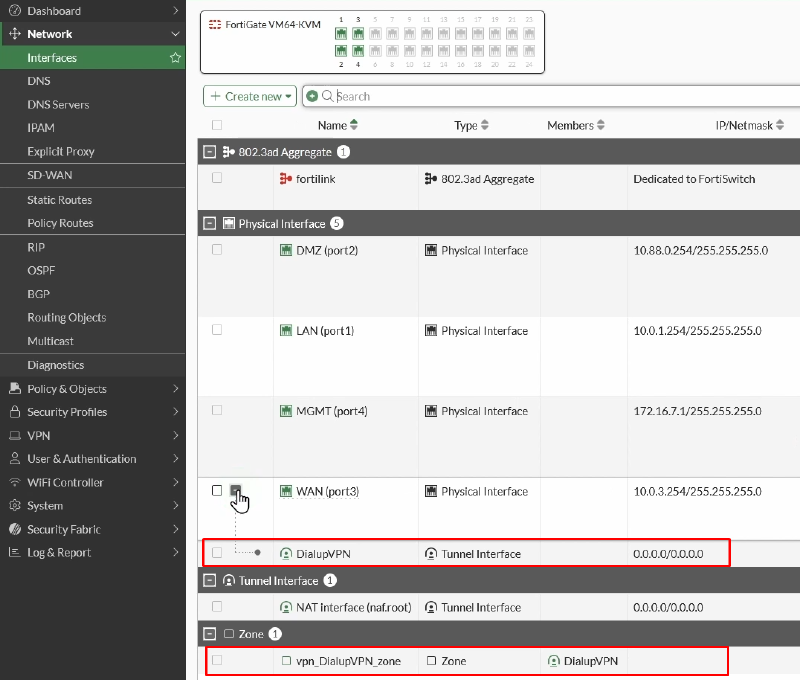The height and width of the screenshot is (680, 800).
Task: Collapse WAN (port3) child interfaces toggle
Action: [x=235, y=490]
